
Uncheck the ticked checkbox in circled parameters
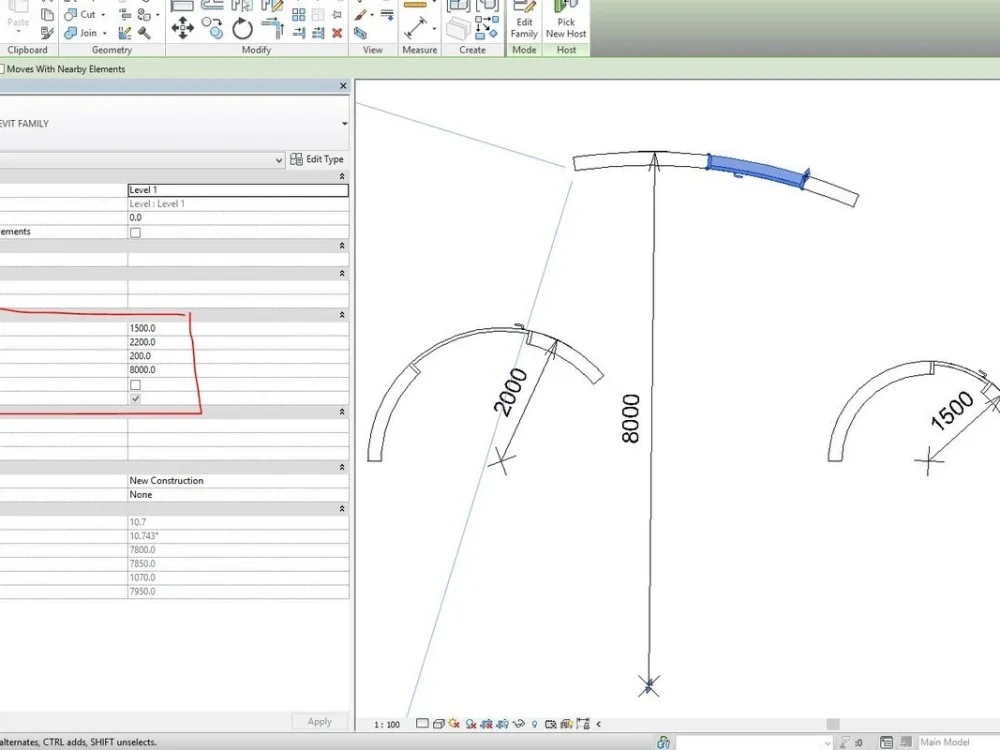(135, 398)
